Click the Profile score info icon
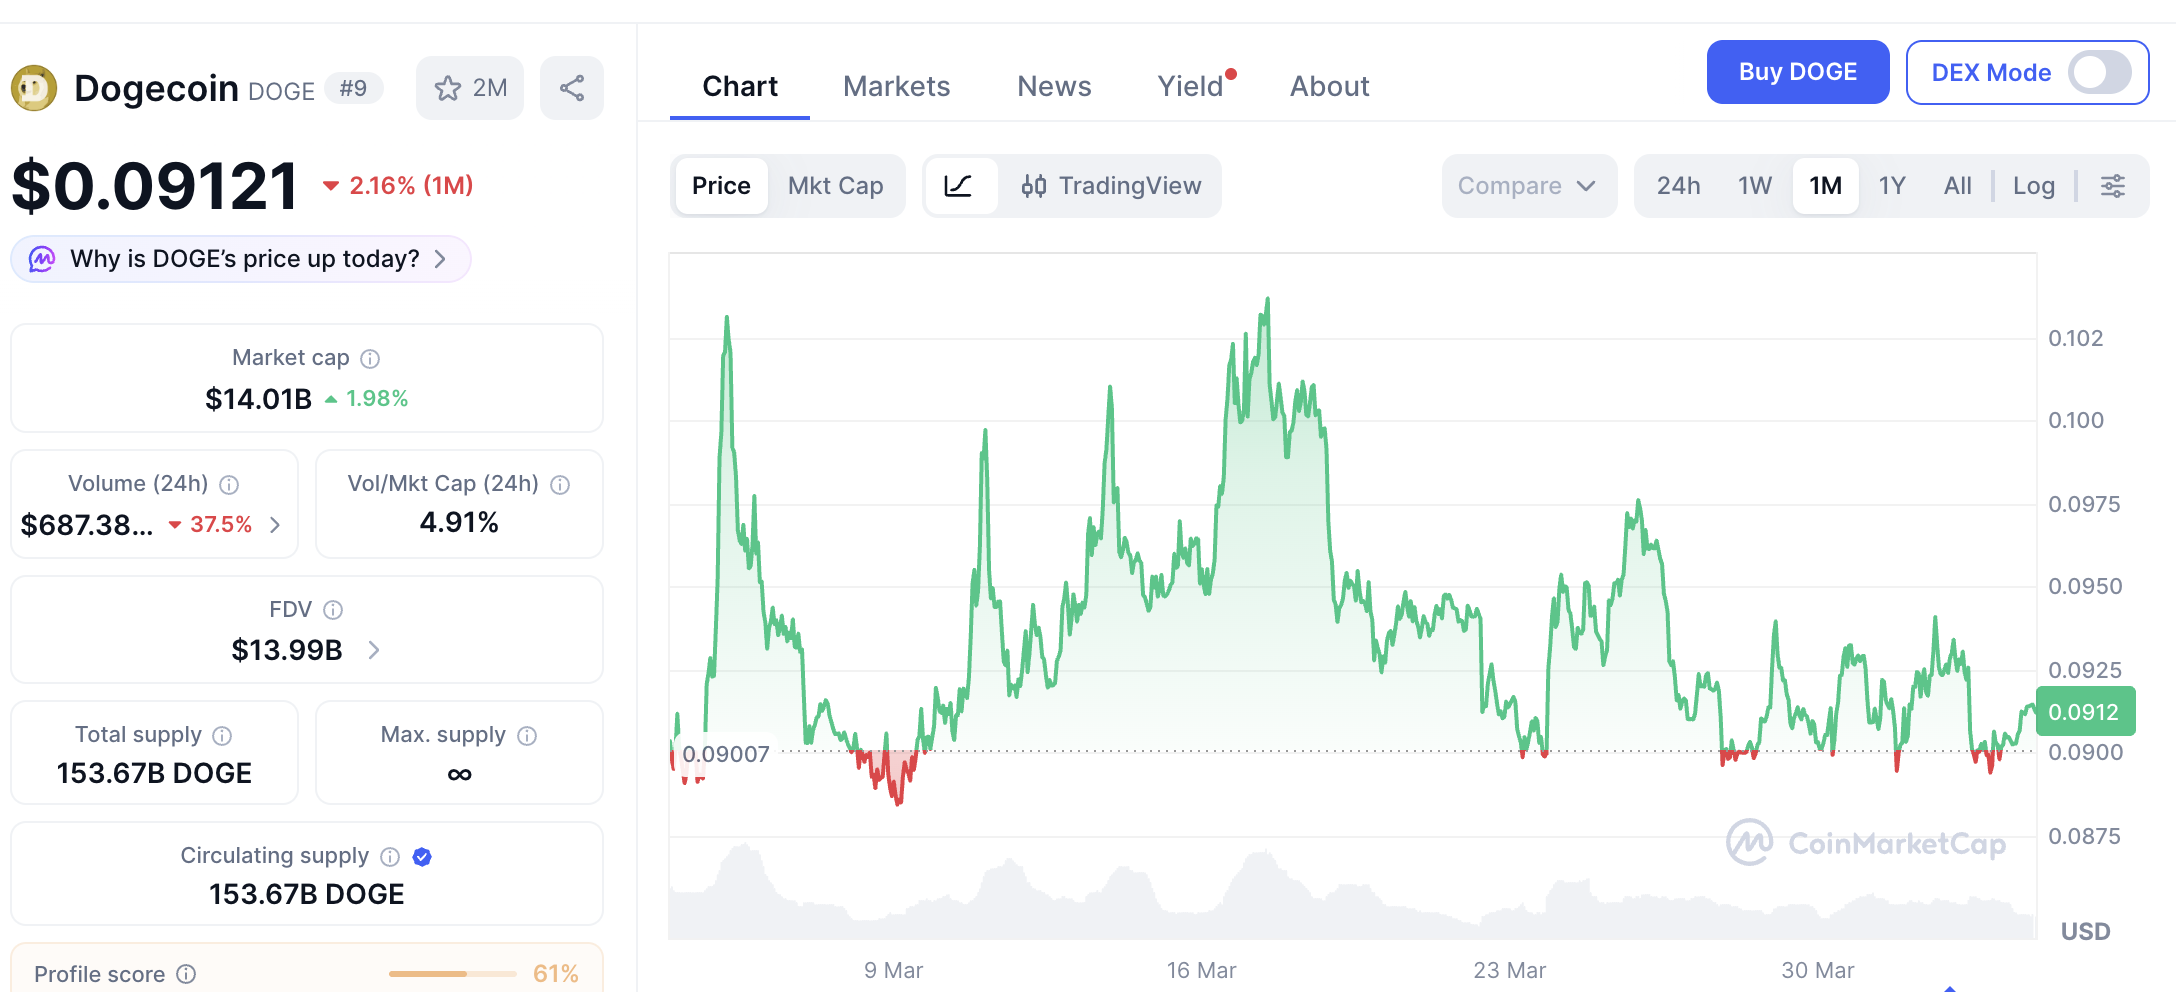This screenshot has height=992, width=2176. 186,974
